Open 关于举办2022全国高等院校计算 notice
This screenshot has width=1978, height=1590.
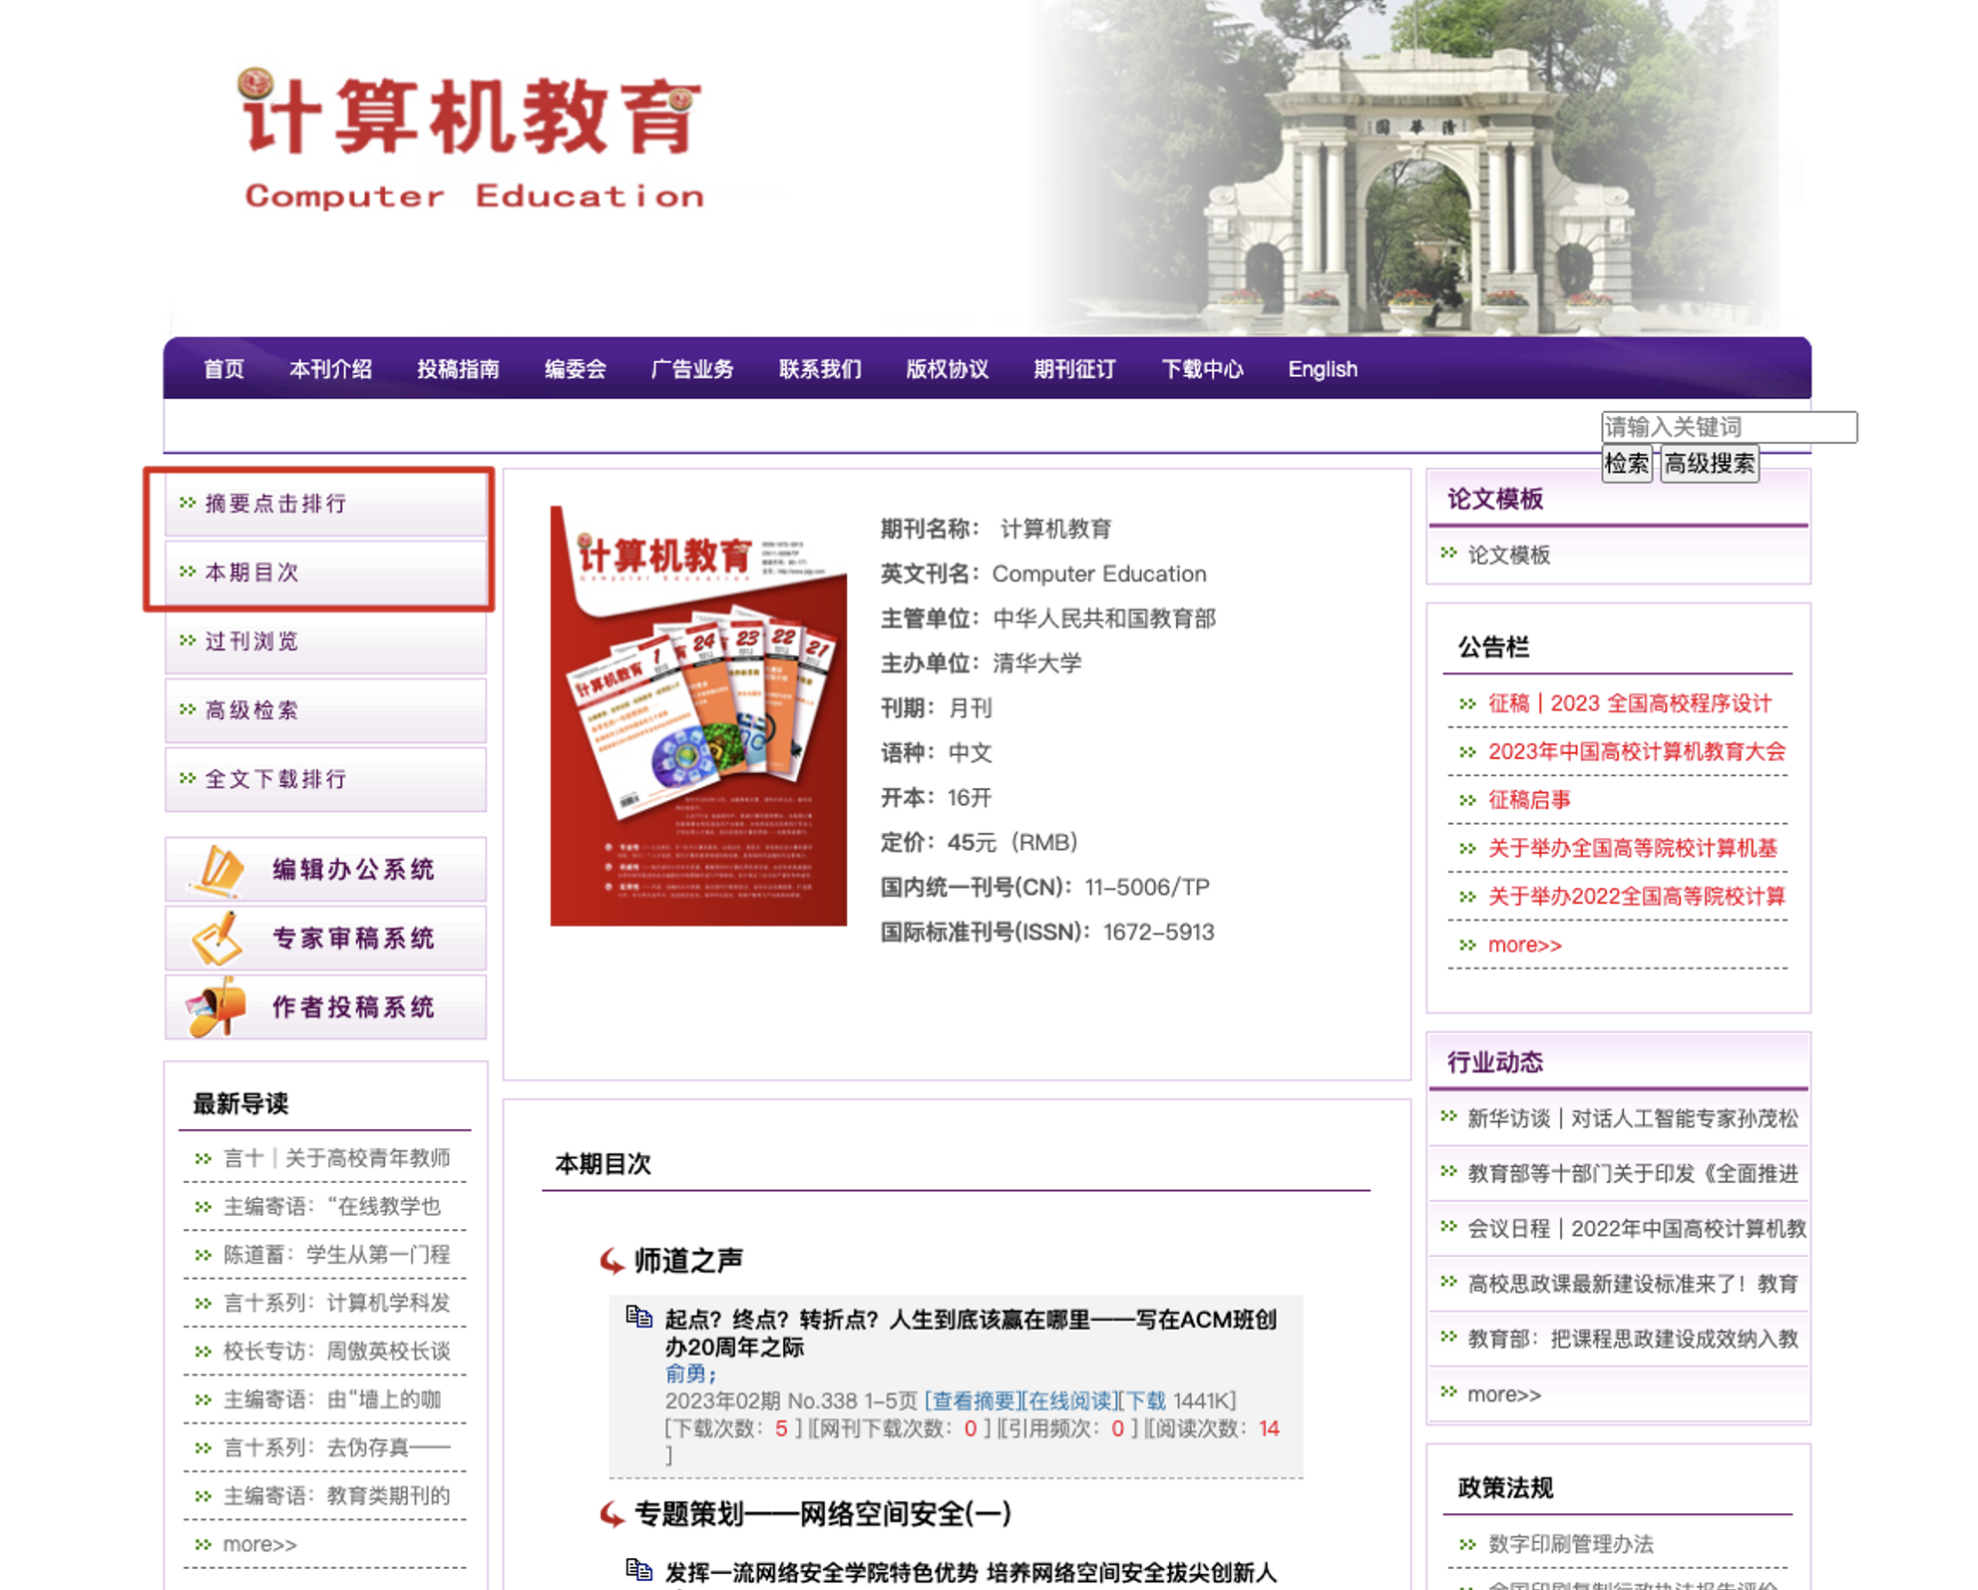click(1636, 896)
